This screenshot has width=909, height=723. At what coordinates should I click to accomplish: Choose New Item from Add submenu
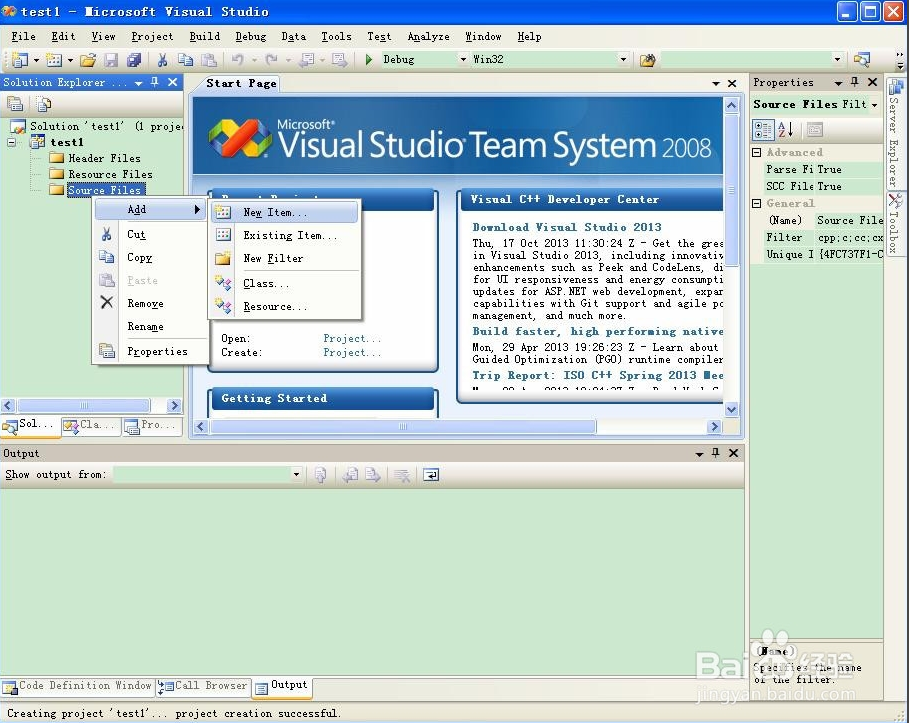click(275, 213)
